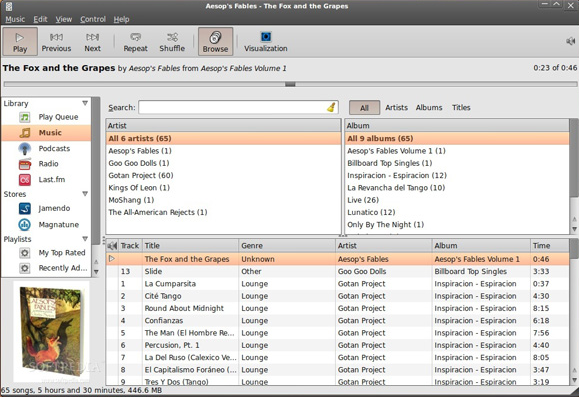Viewport: 579px width, 397px height.
Task: Collapse the Playlists section
Action: 85,239
